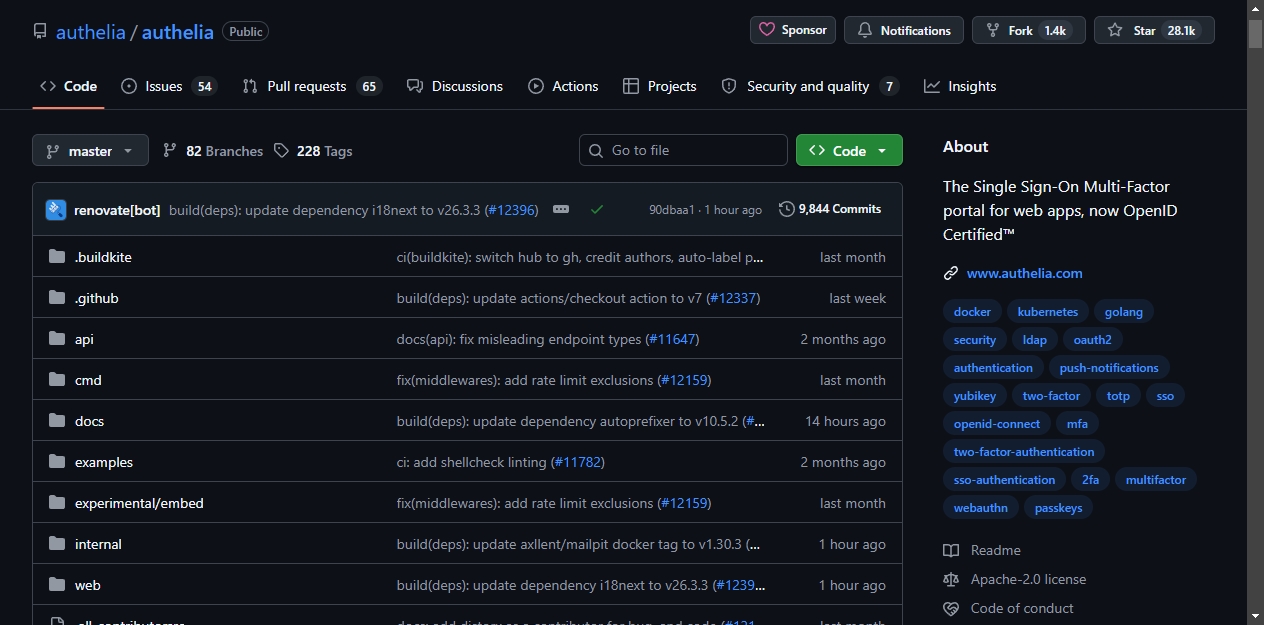
Task: View the 9,844 Commits history
Action: (x=830, y=209)
